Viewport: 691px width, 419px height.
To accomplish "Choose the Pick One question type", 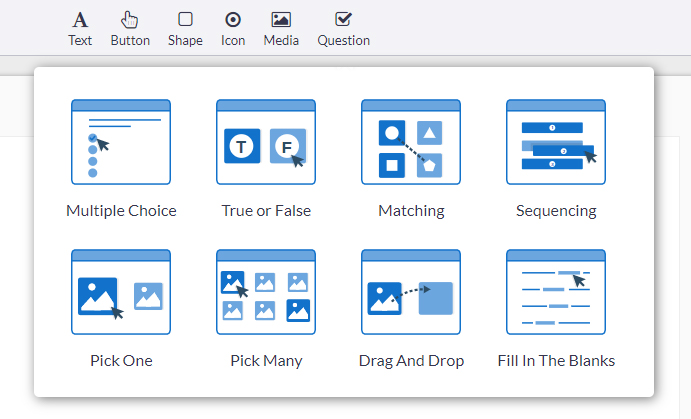I will [121, 292].
